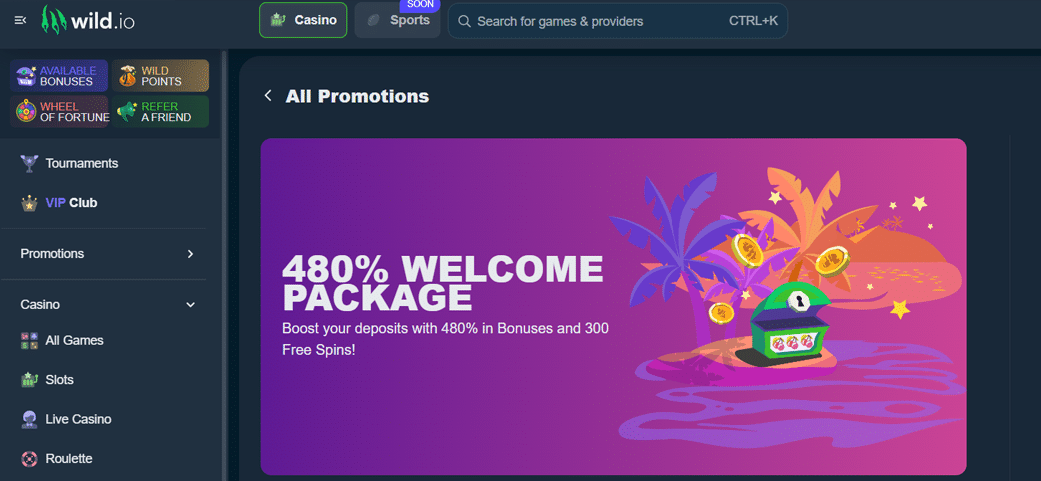This screenshot has height=481, width=1041.
Task: Click the wild.io claw logo
Action: click(x=54, y=21)
